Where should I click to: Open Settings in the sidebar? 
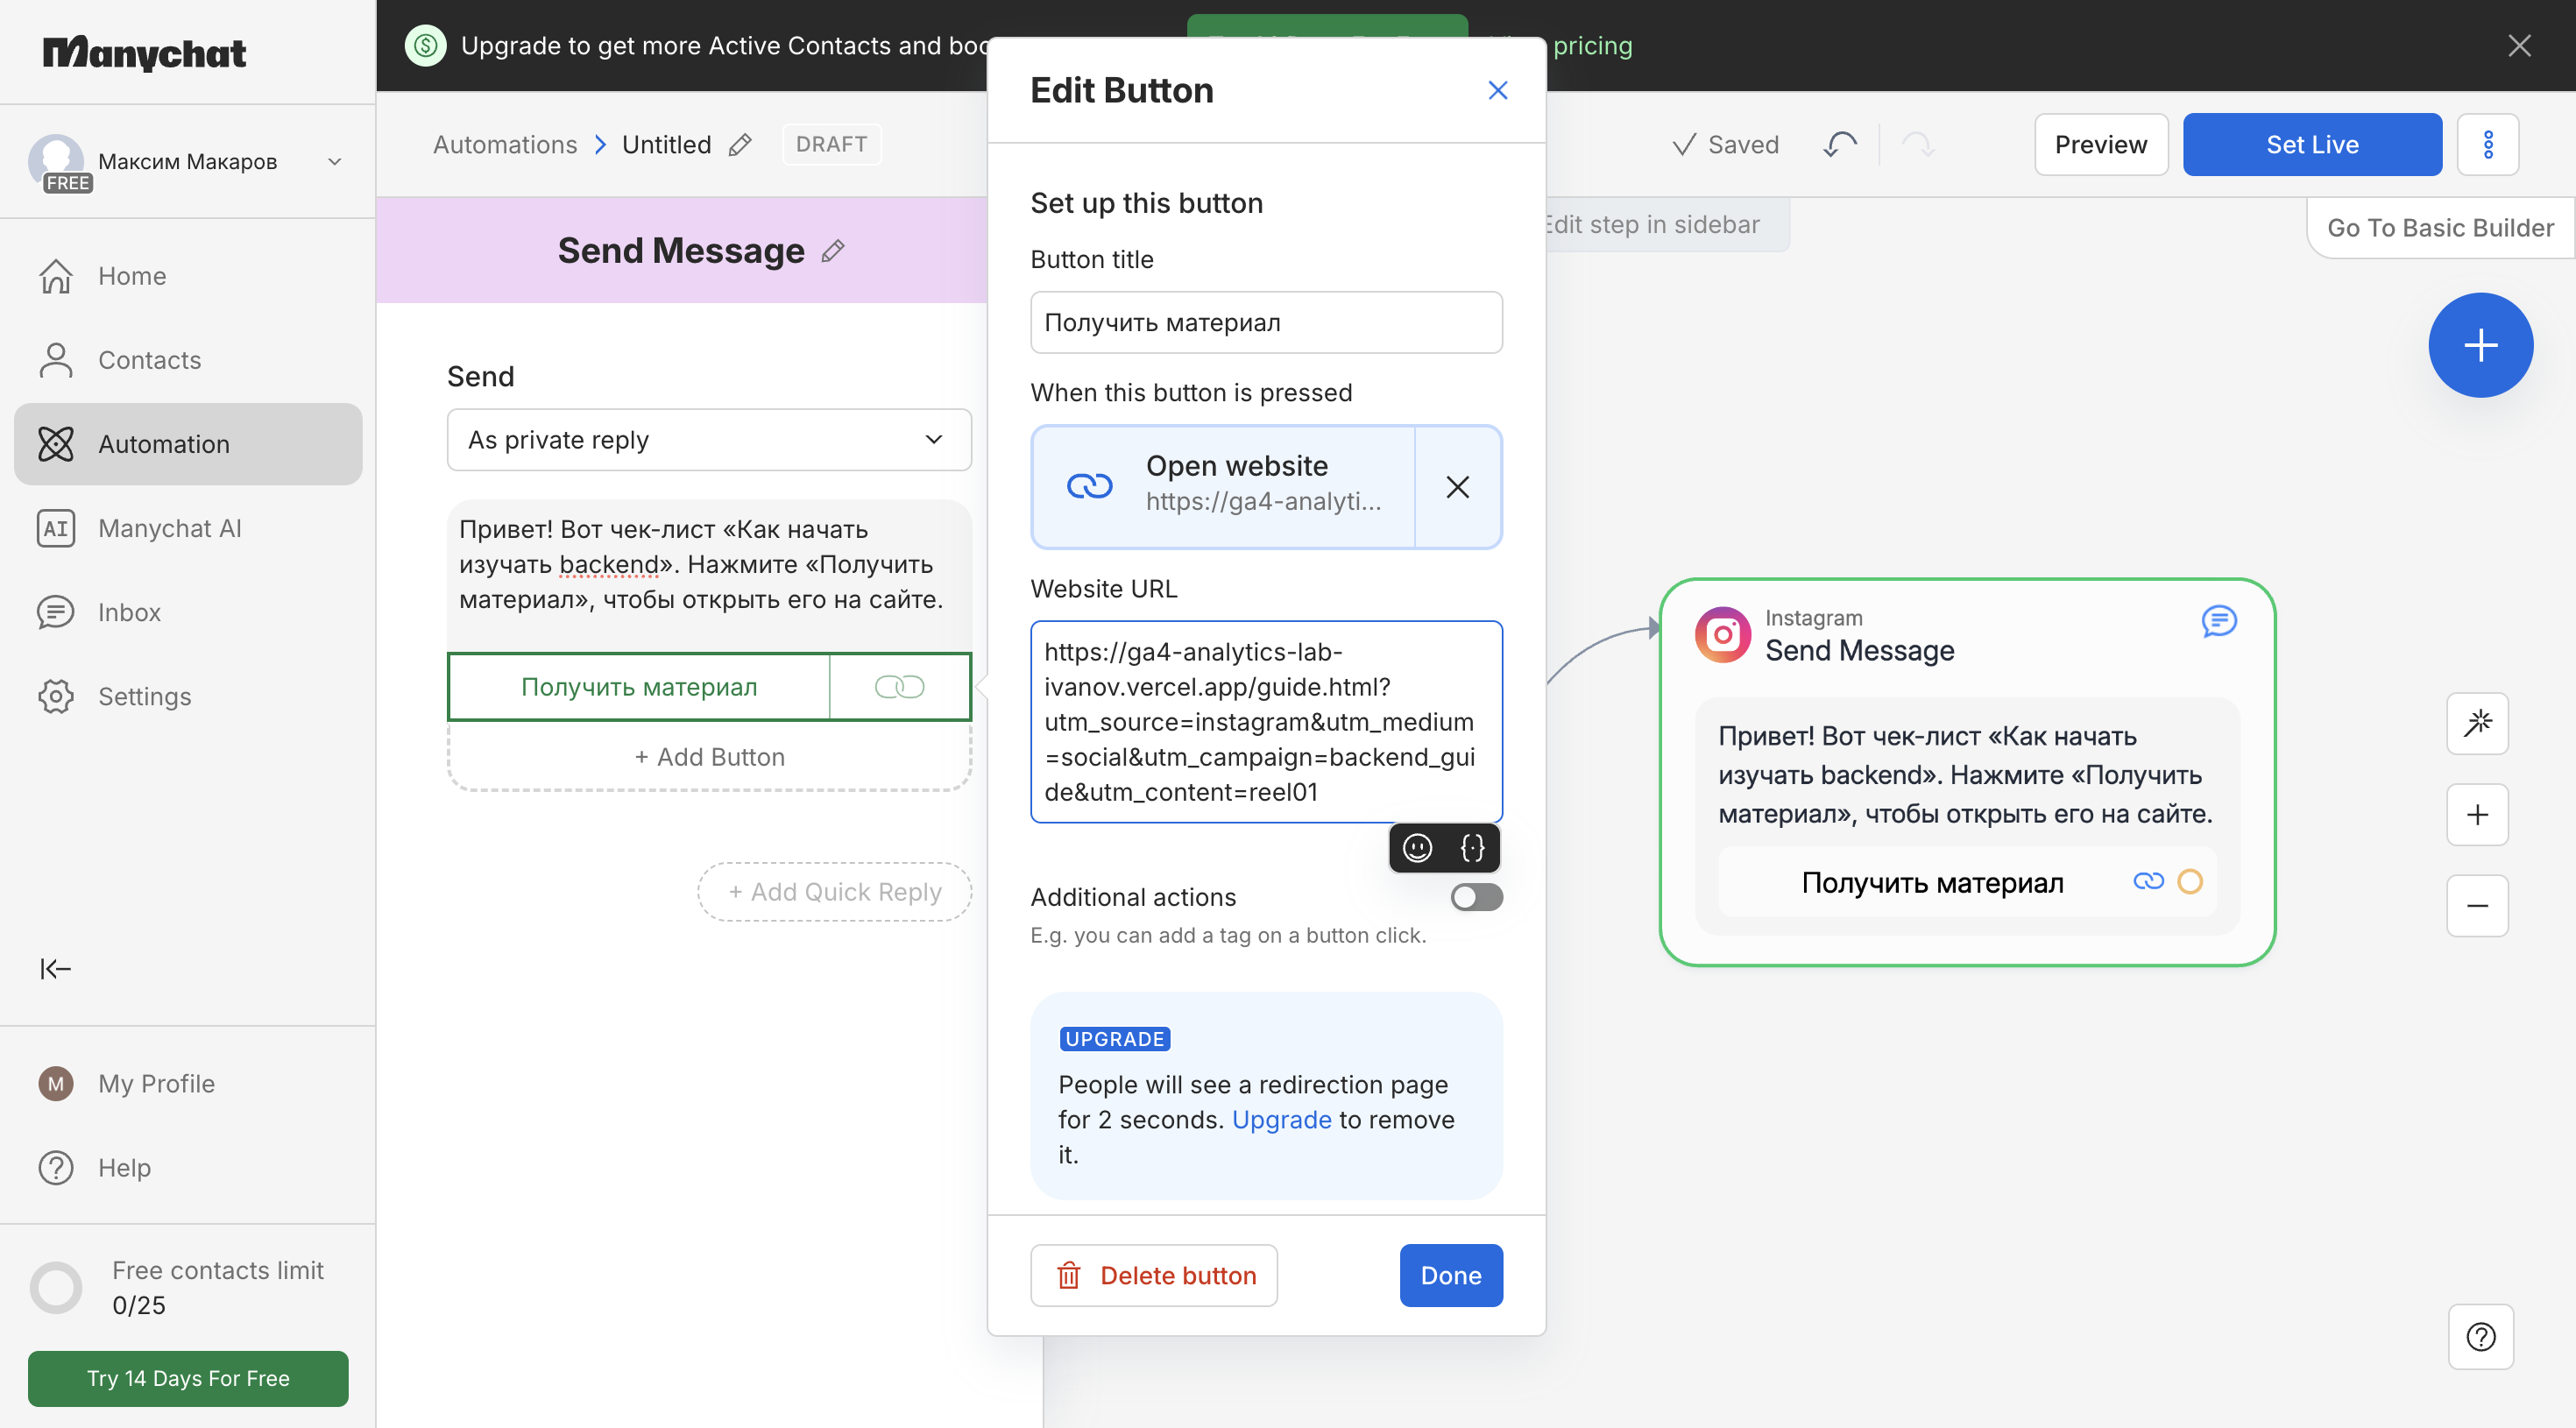(188, 696)
